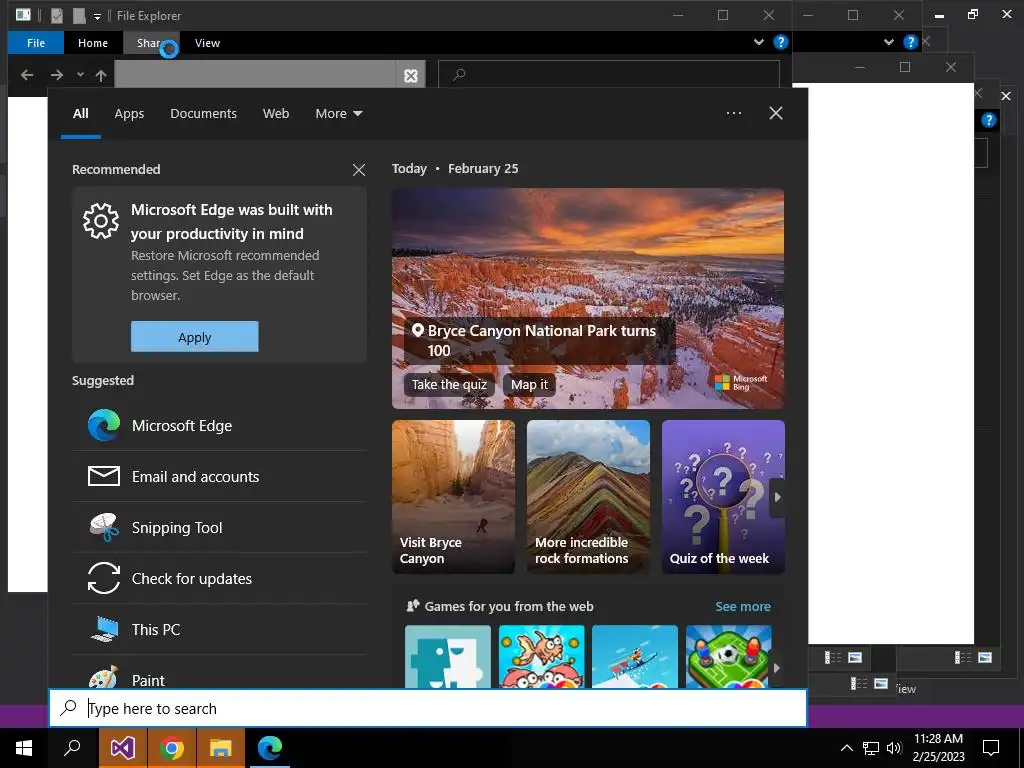Open the skiing game thumbnail
1024x768 pixels.
pyautogui.click(x=635, y=656)
